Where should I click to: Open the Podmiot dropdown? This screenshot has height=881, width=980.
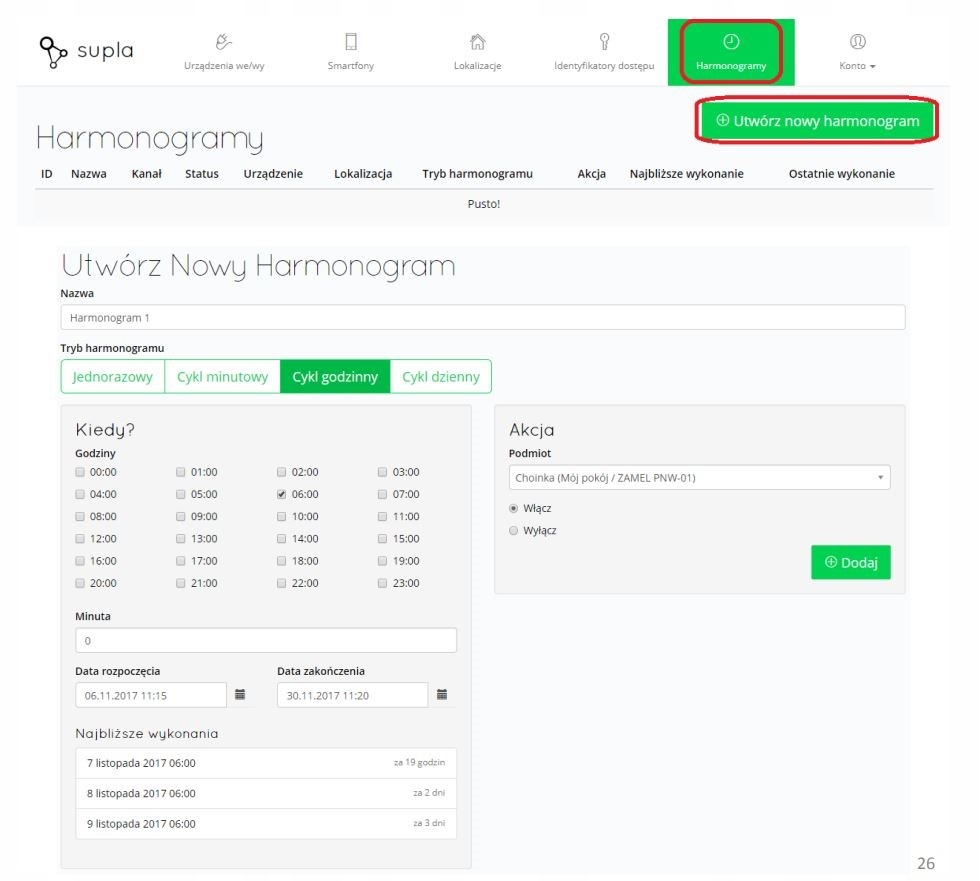699,477
